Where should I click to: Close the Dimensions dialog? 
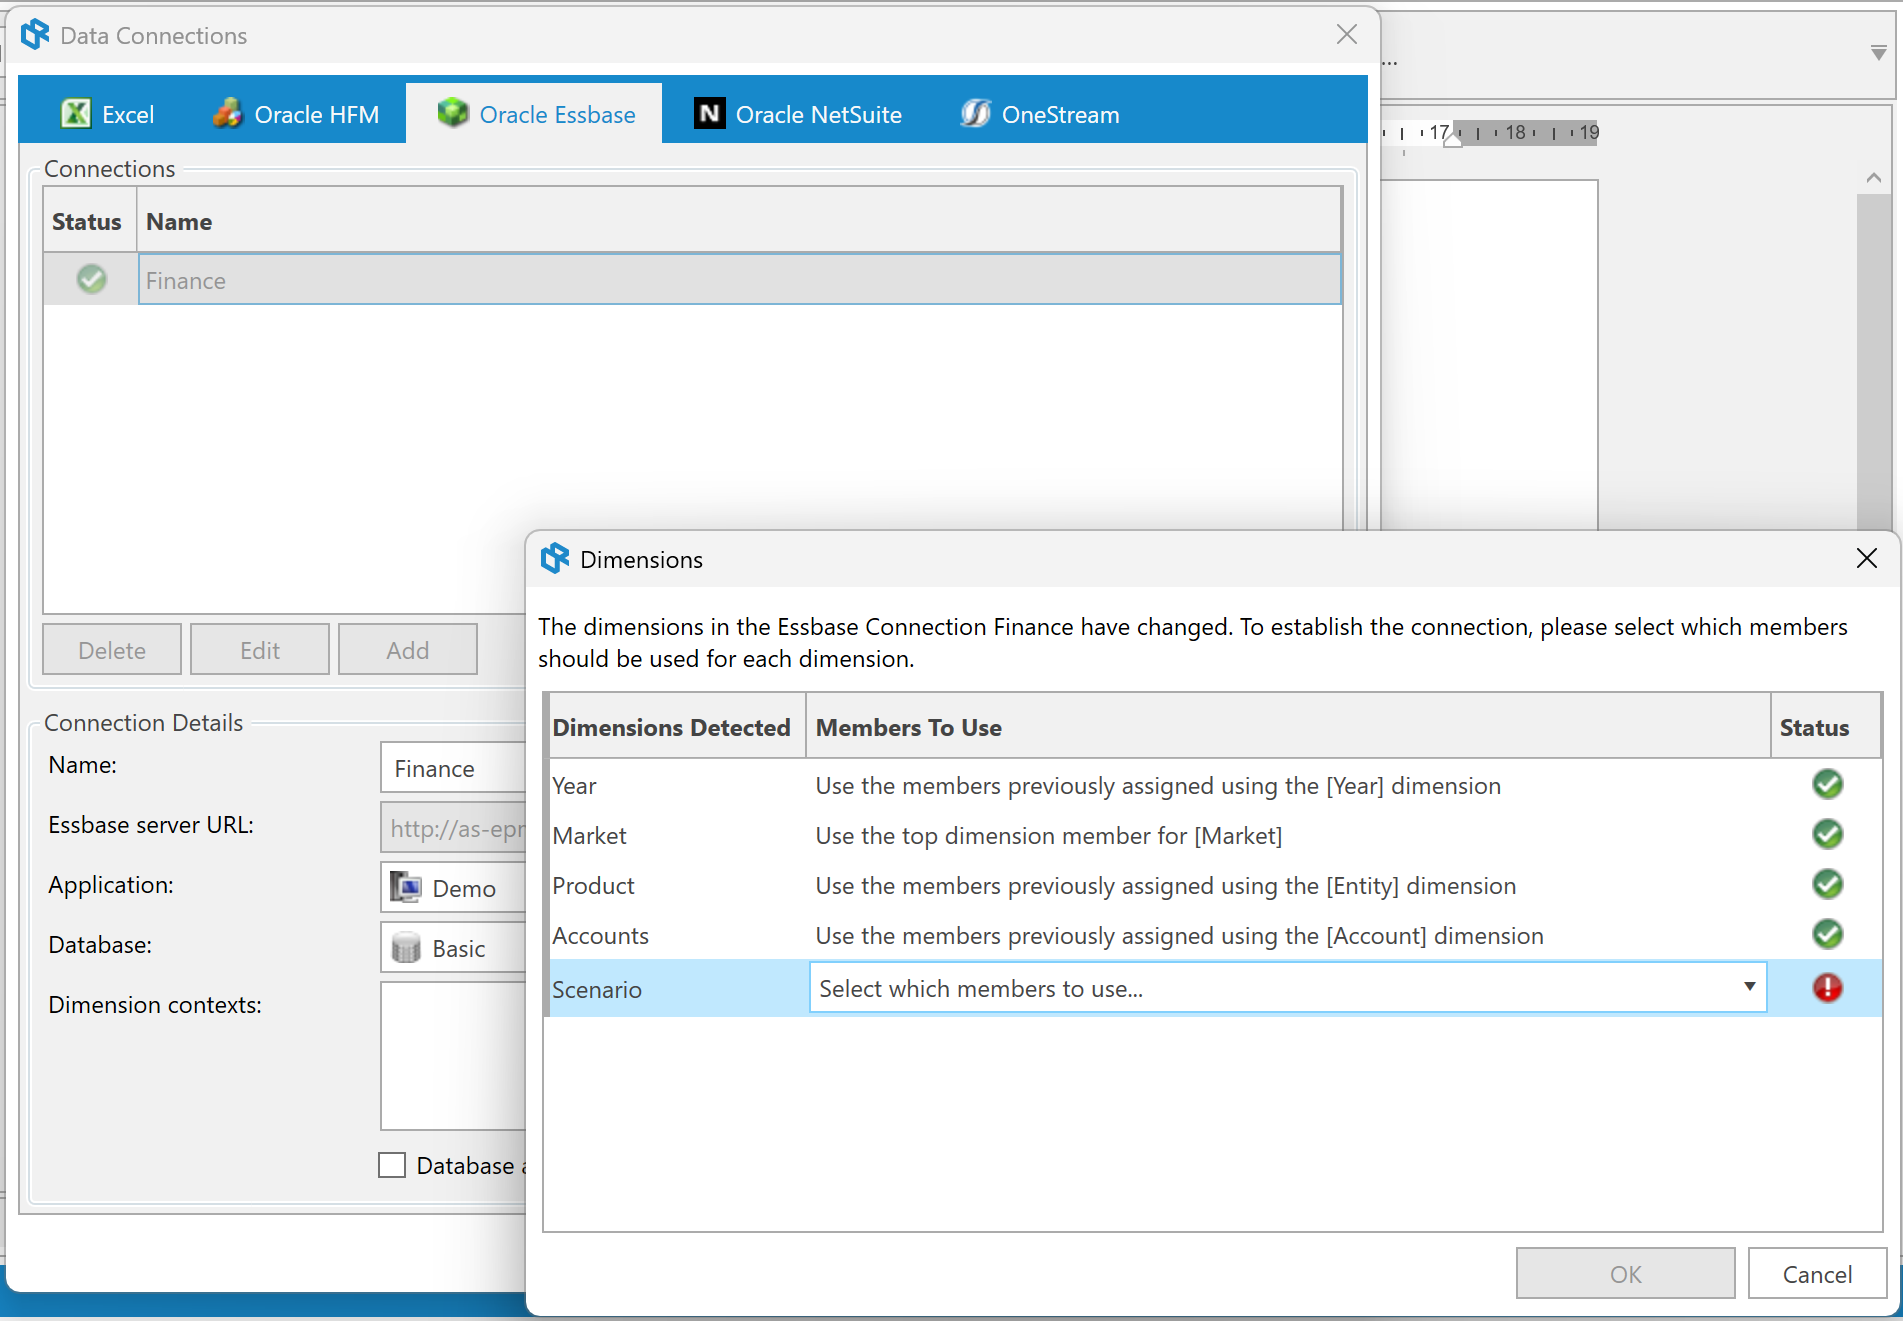[x=1867, y=558]
